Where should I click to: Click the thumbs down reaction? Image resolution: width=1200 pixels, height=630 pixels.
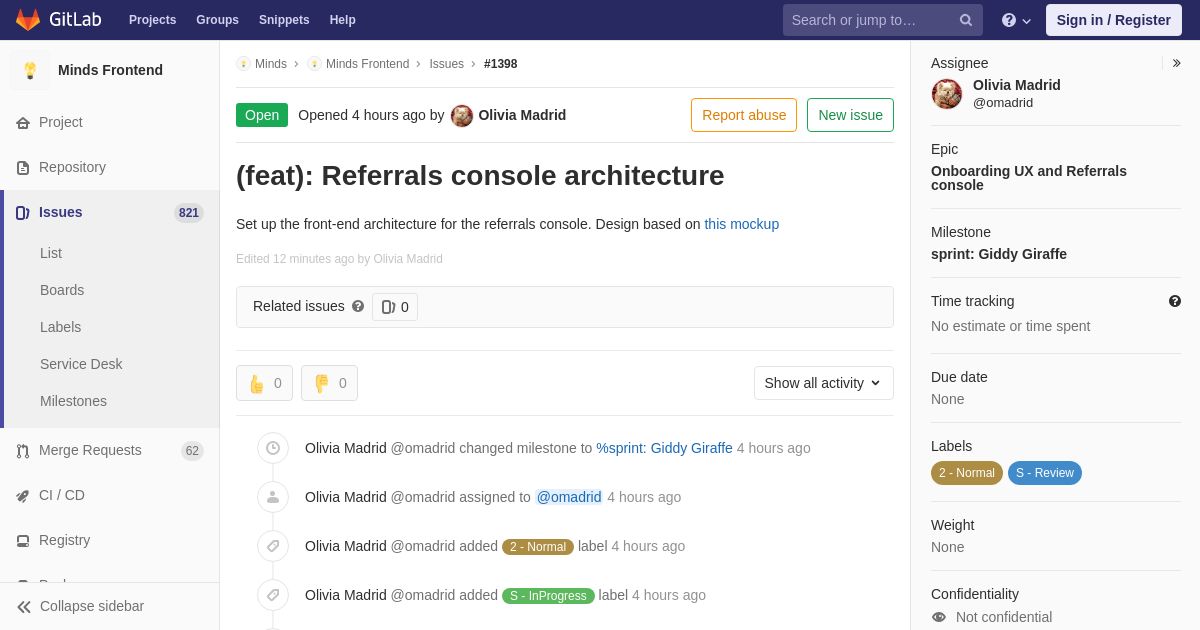coord(329,383)
